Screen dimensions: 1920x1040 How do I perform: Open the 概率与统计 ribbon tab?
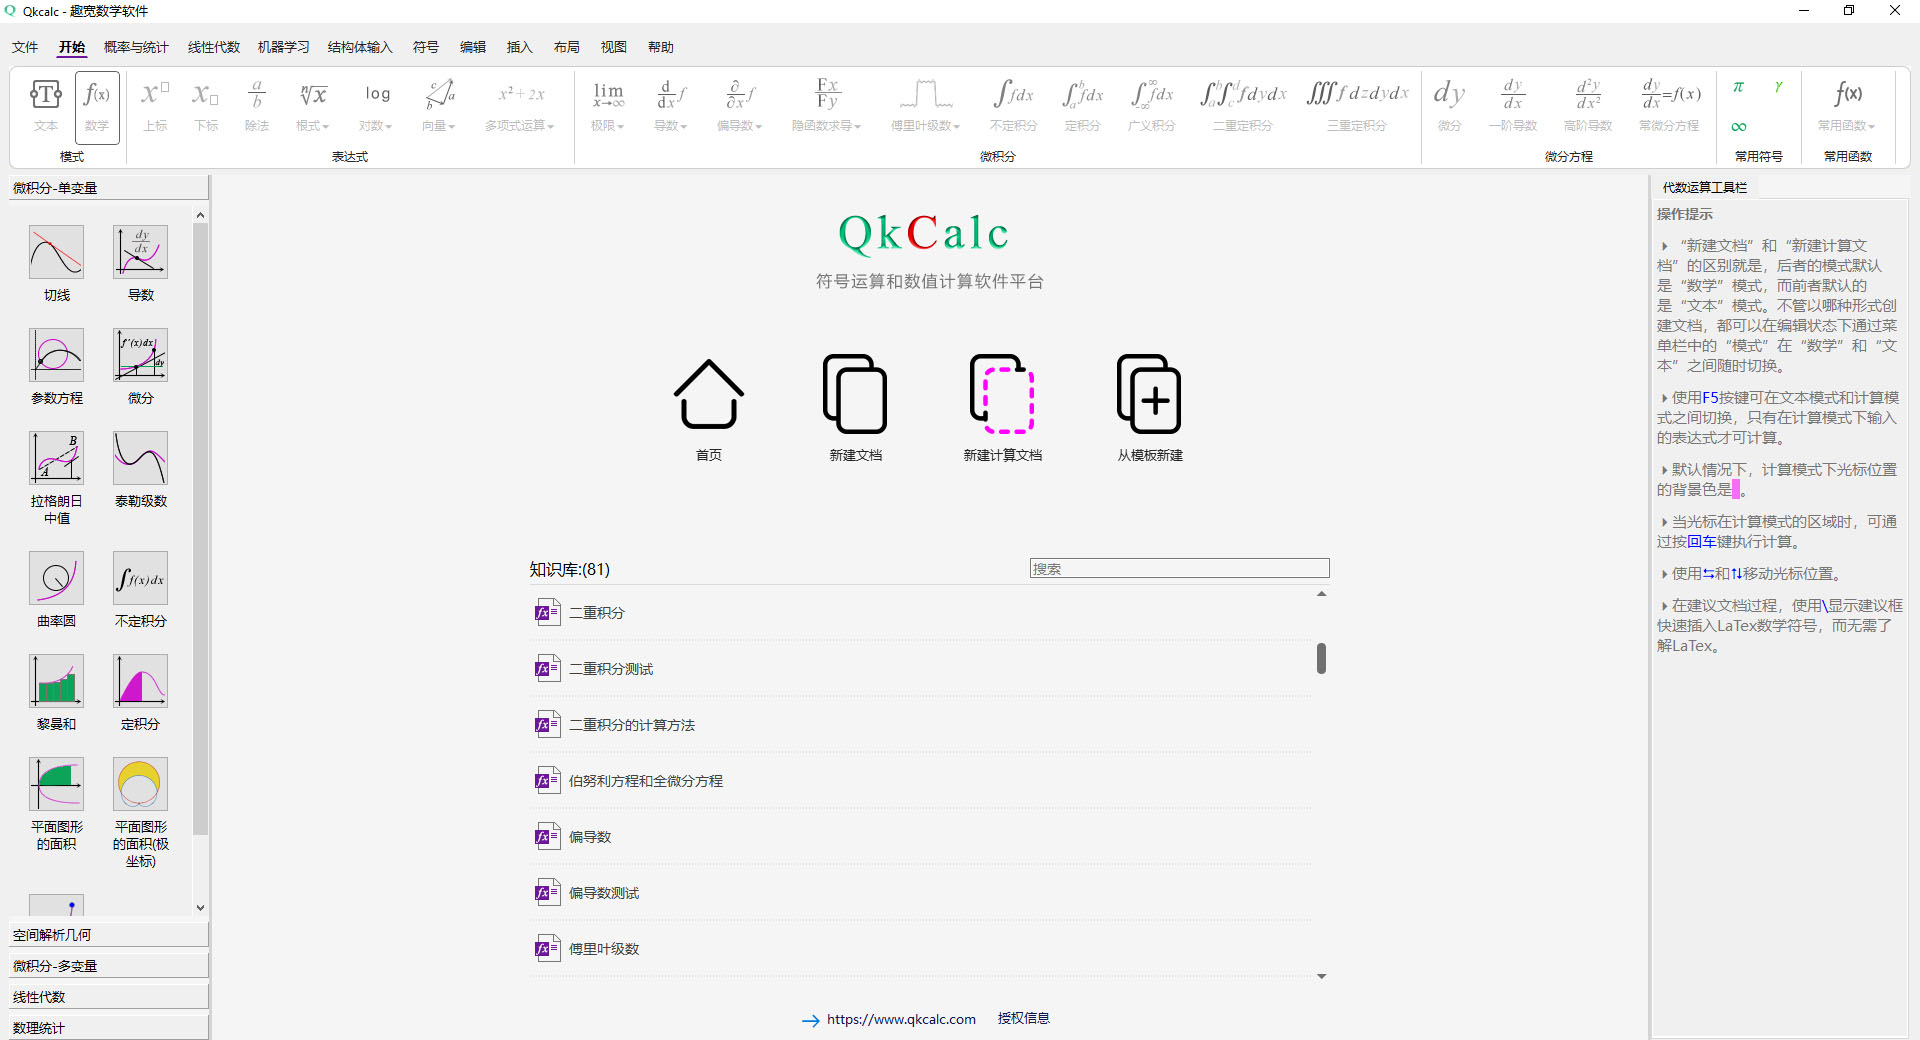click(136, 47)
